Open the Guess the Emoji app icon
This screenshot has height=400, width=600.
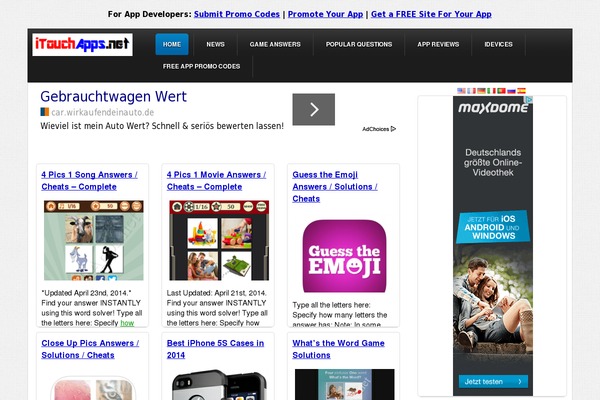[x=344, y=256]
